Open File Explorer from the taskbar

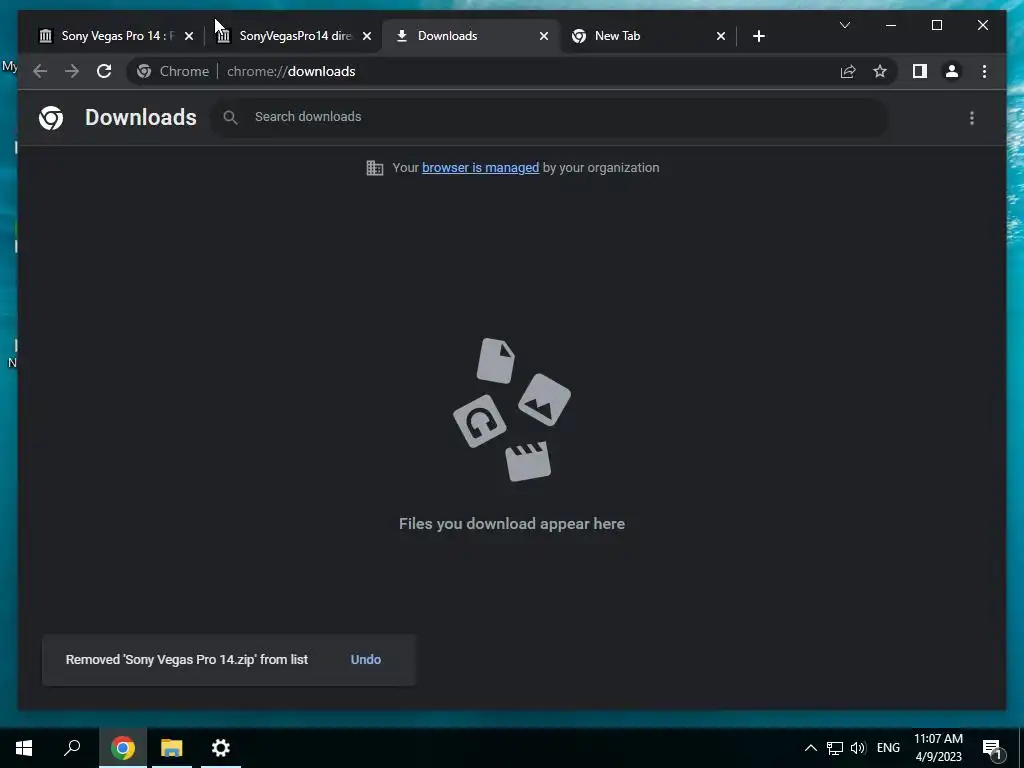tap(171, 748)
